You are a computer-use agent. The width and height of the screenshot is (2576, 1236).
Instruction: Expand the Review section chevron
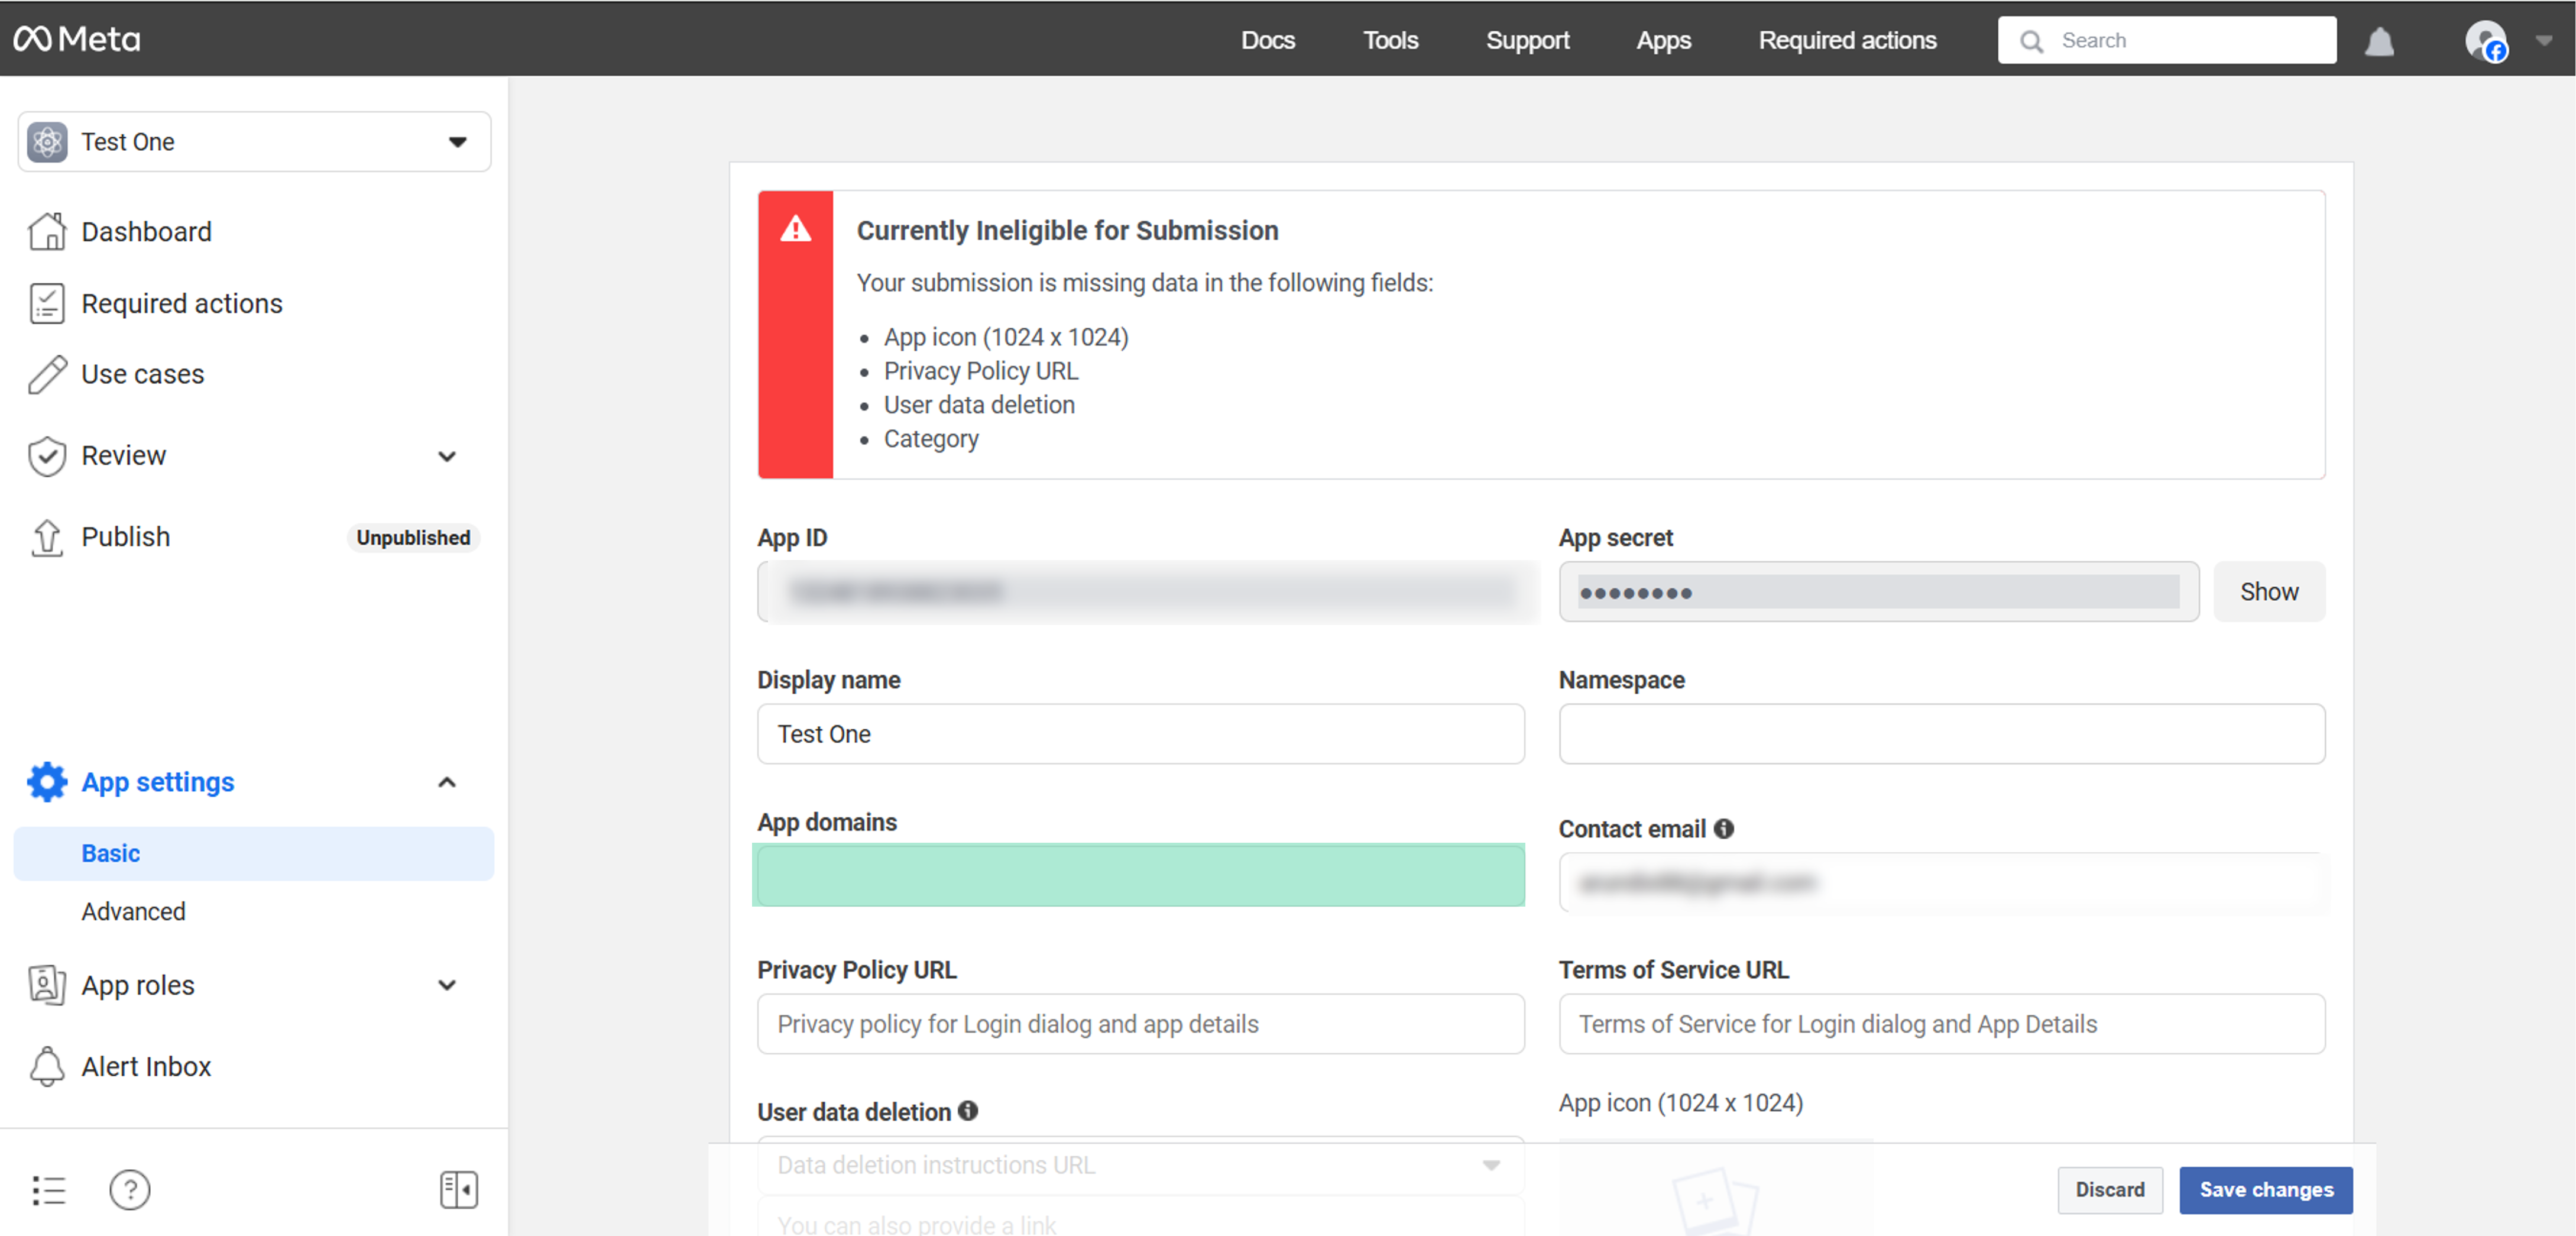point(447,456)
